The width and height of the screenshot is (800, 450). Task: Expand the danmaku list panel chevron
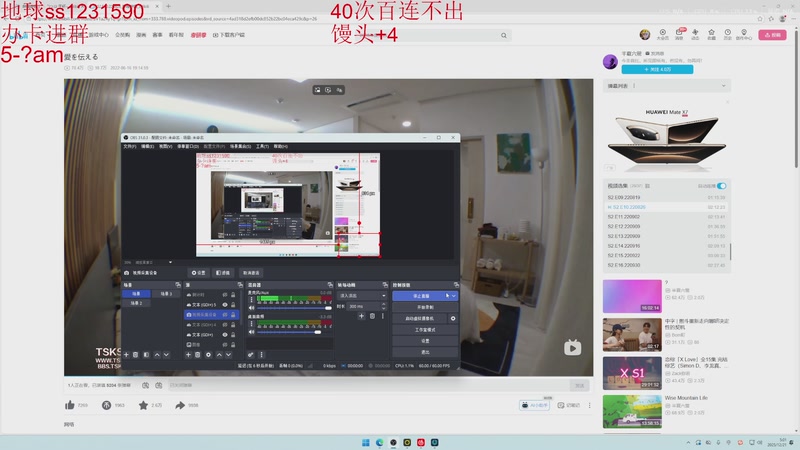[723, 86]
